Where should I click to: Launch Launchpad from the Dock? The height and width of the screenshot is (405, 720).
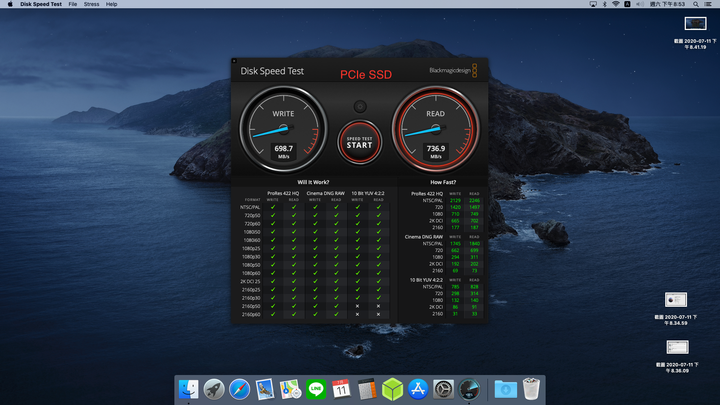click(214, 389)
